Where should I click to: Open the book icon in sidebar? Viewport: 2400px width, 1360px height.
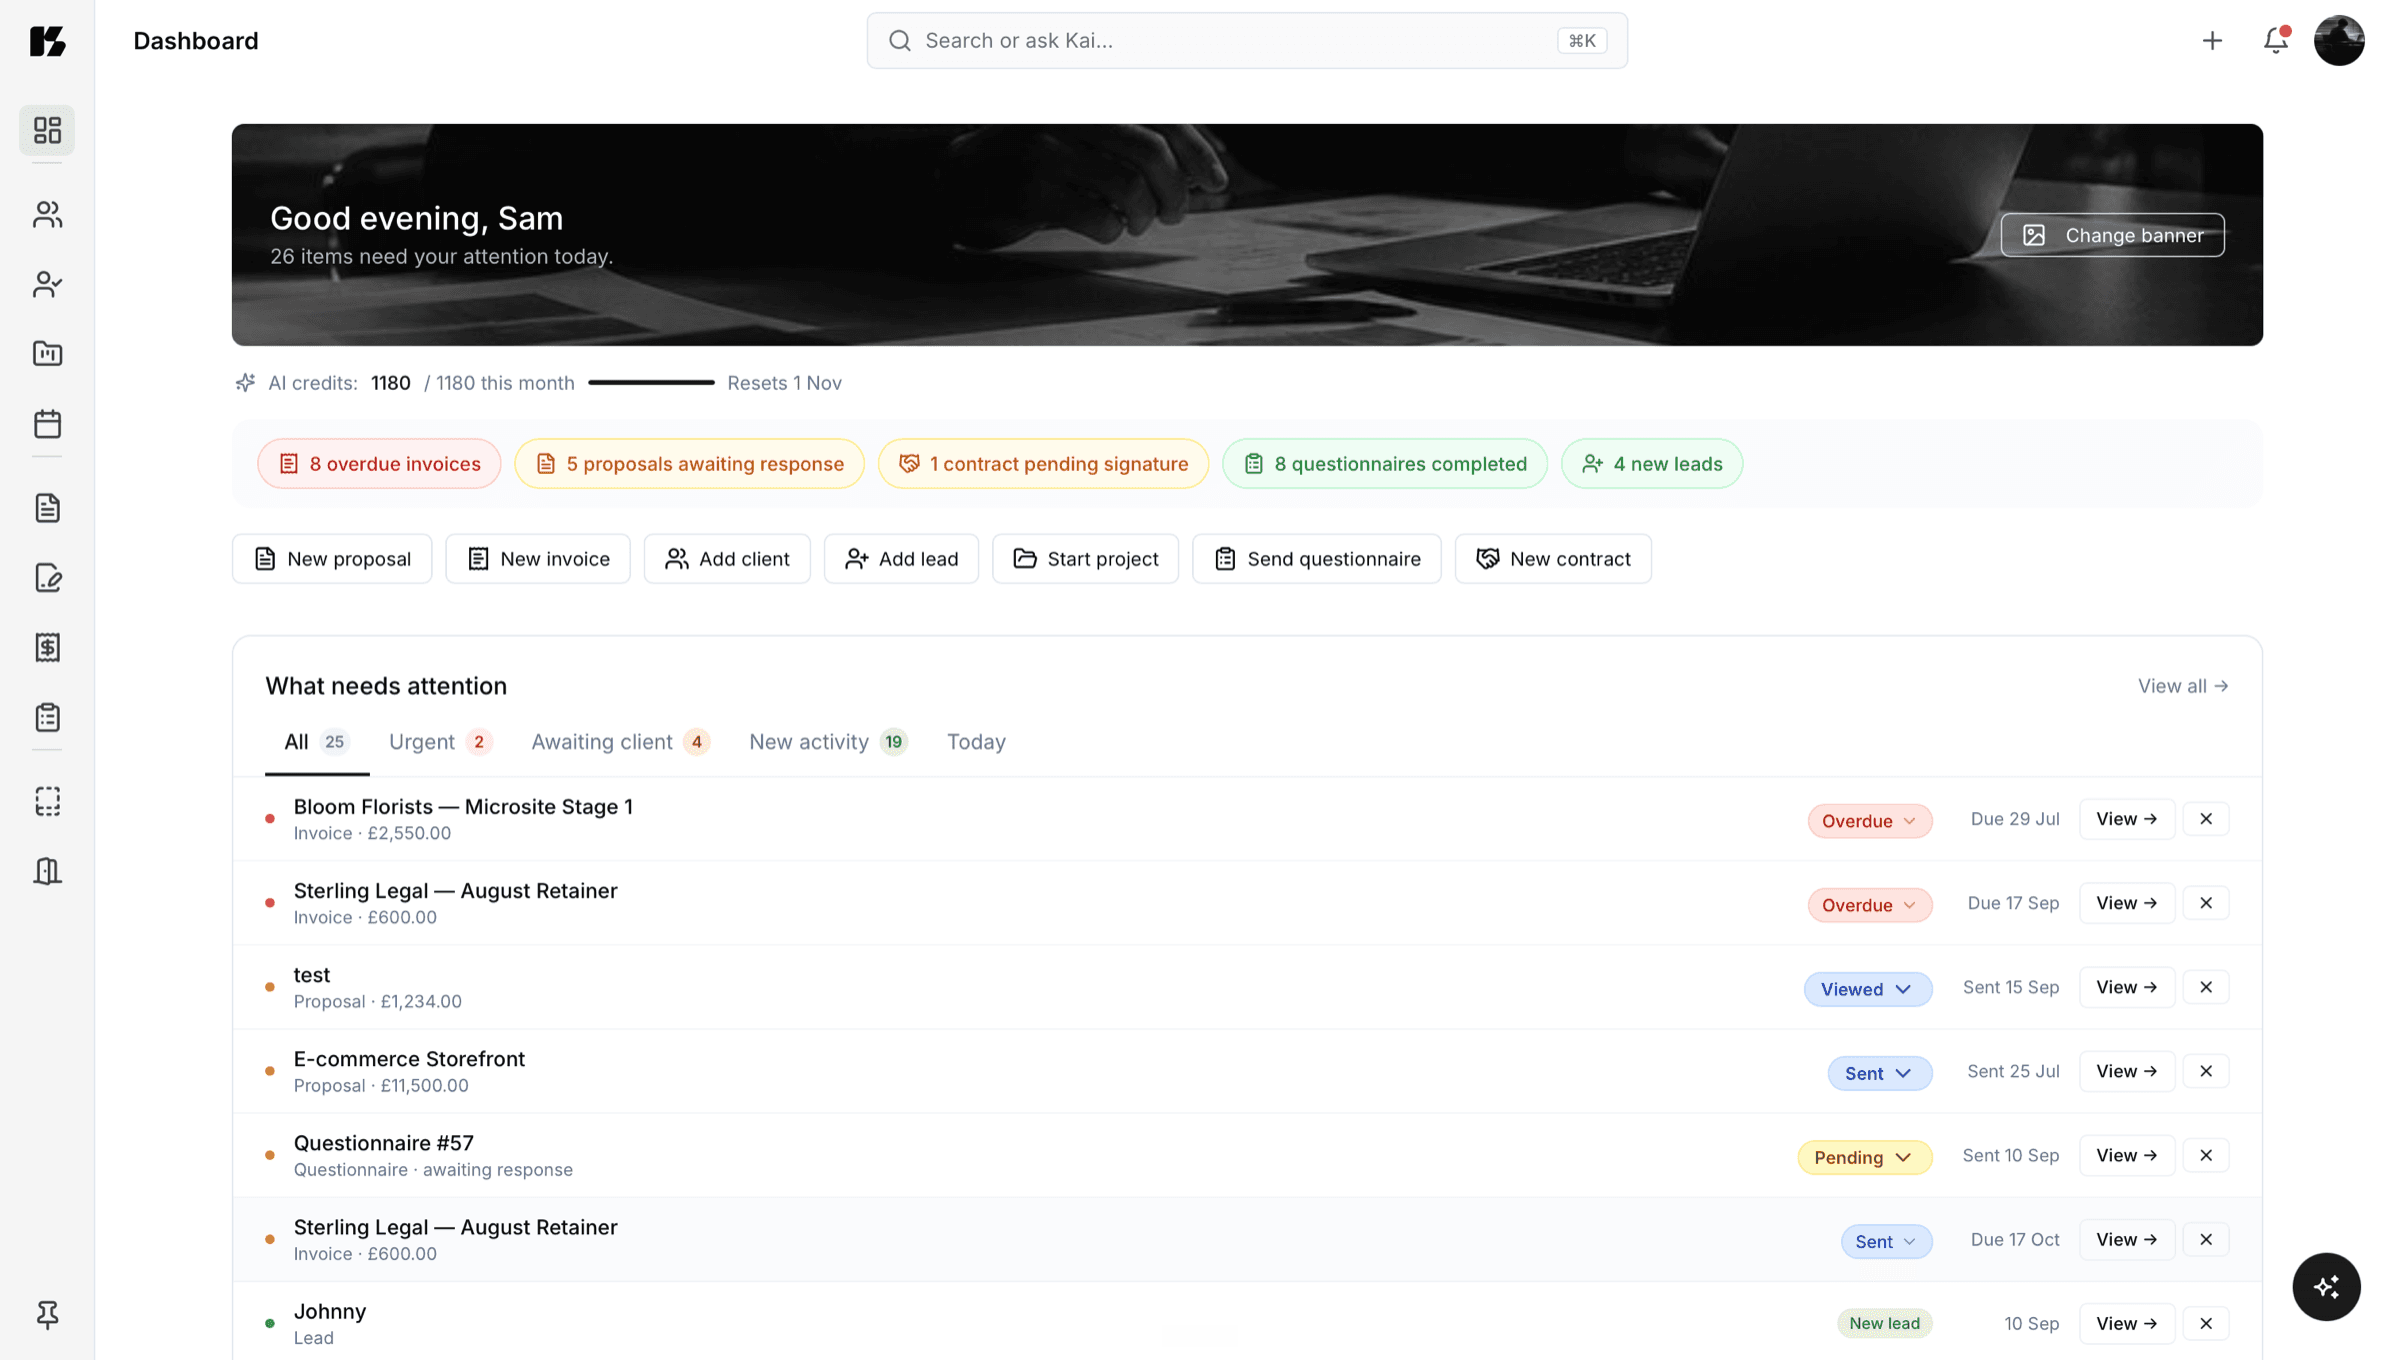(47, 871)
